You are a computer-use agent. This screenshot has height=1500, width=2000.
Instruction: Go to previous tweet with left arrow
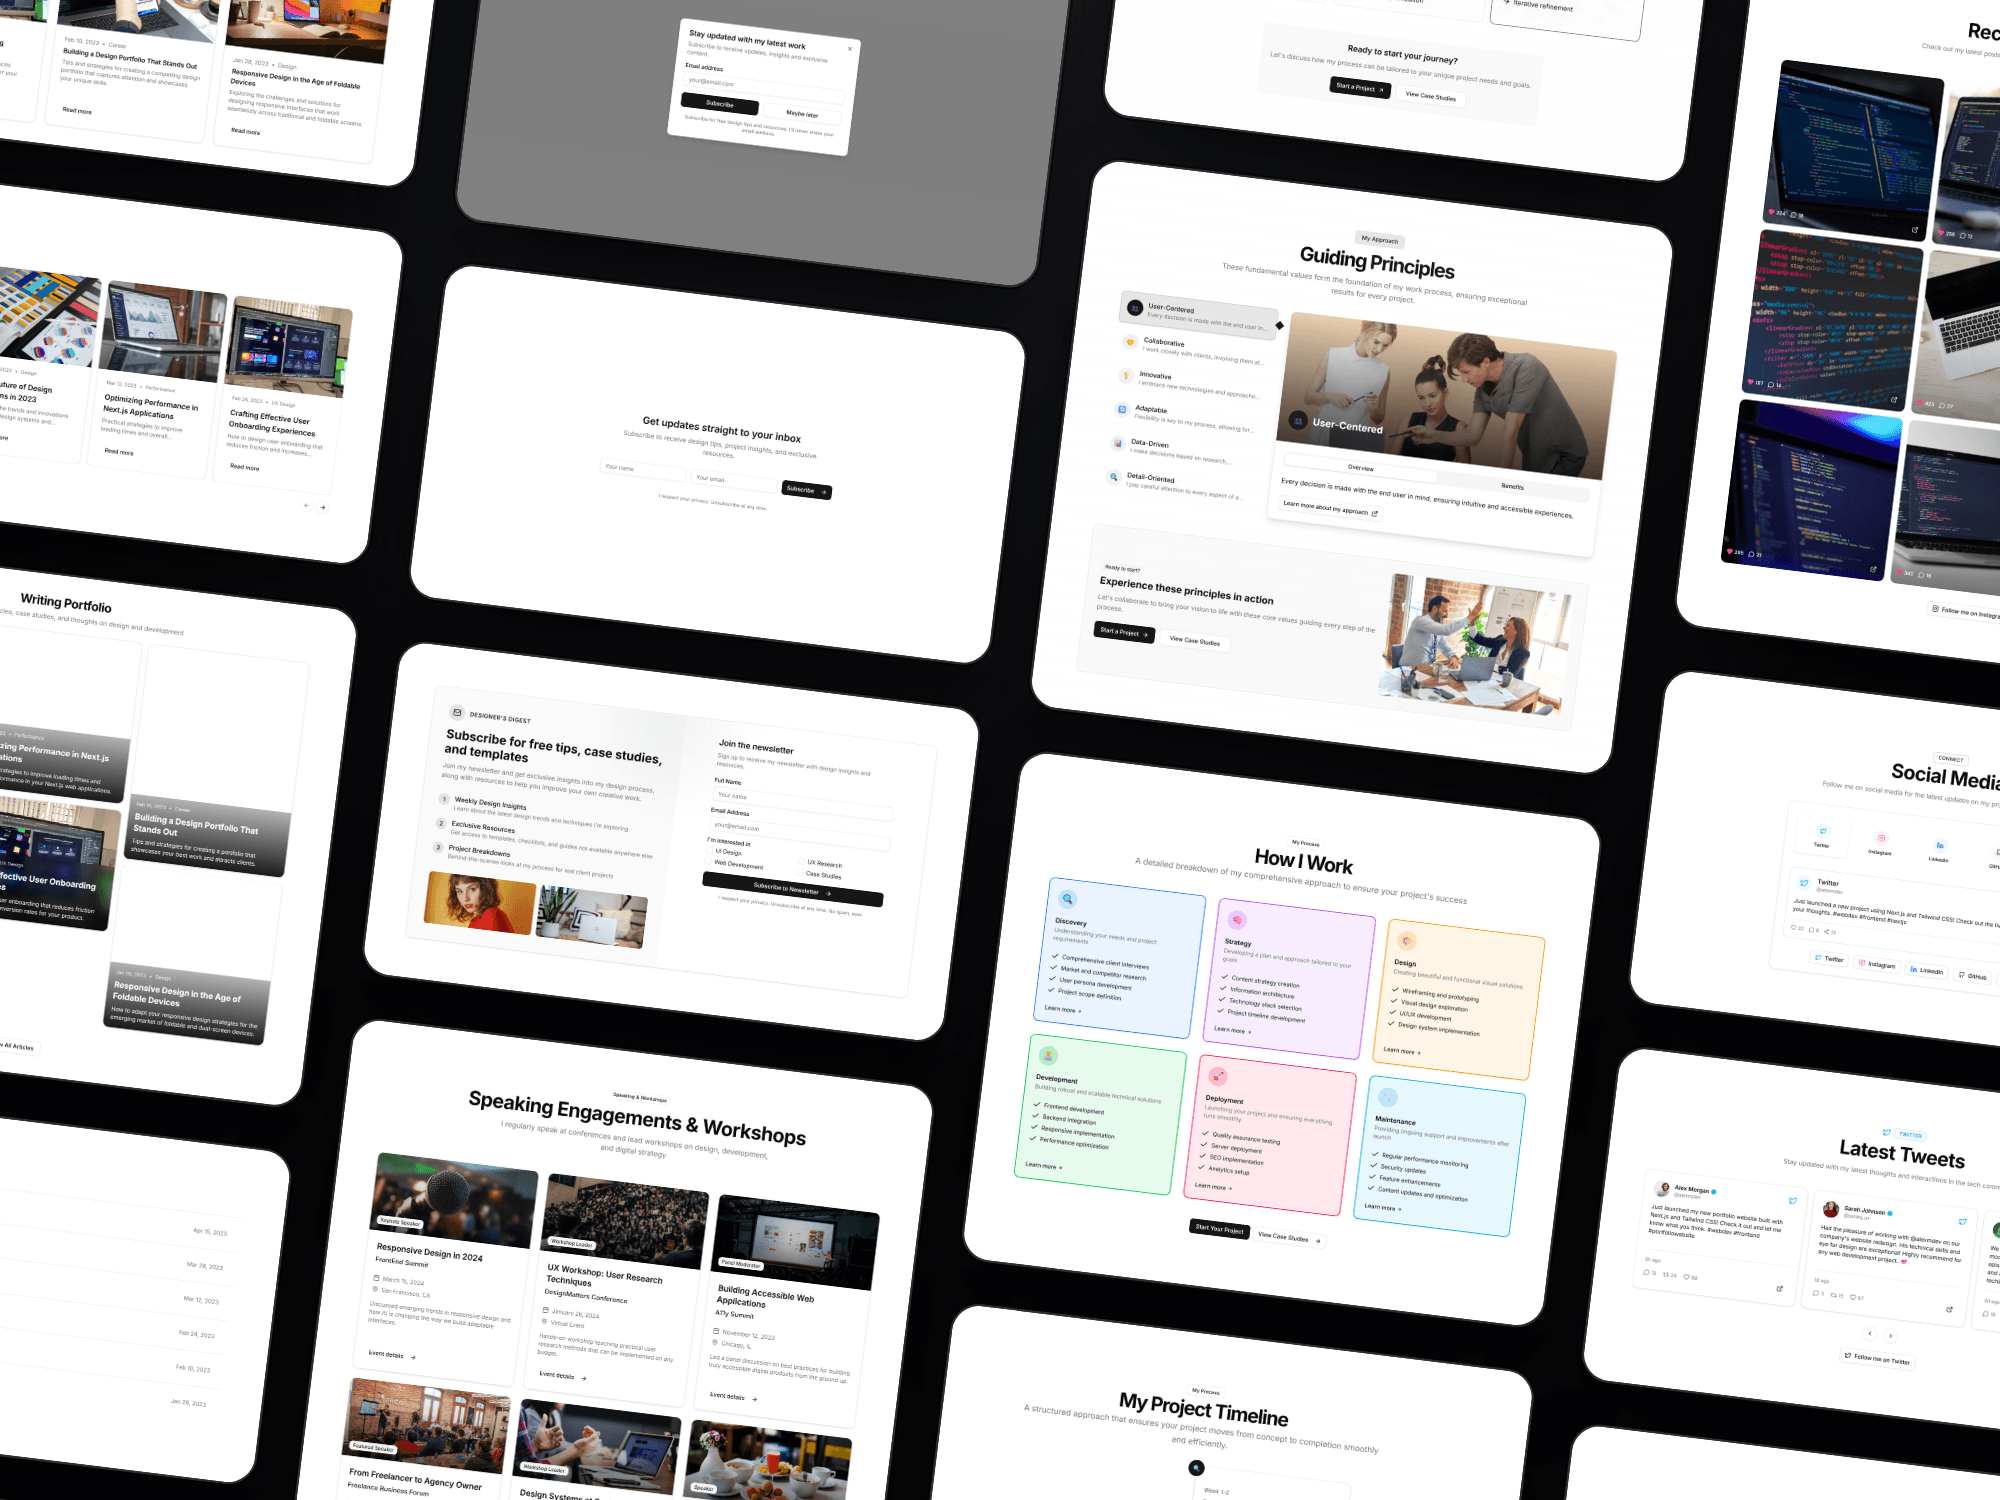pos(1870,1333)
